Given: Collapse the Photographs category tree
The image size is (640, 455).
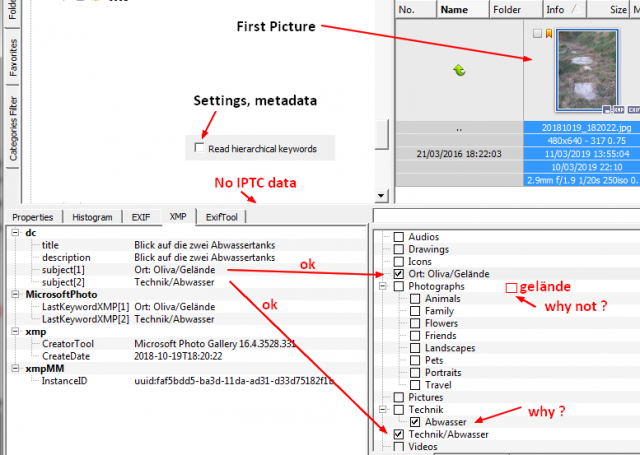Looking at the screenshot, I should [382, 286].
